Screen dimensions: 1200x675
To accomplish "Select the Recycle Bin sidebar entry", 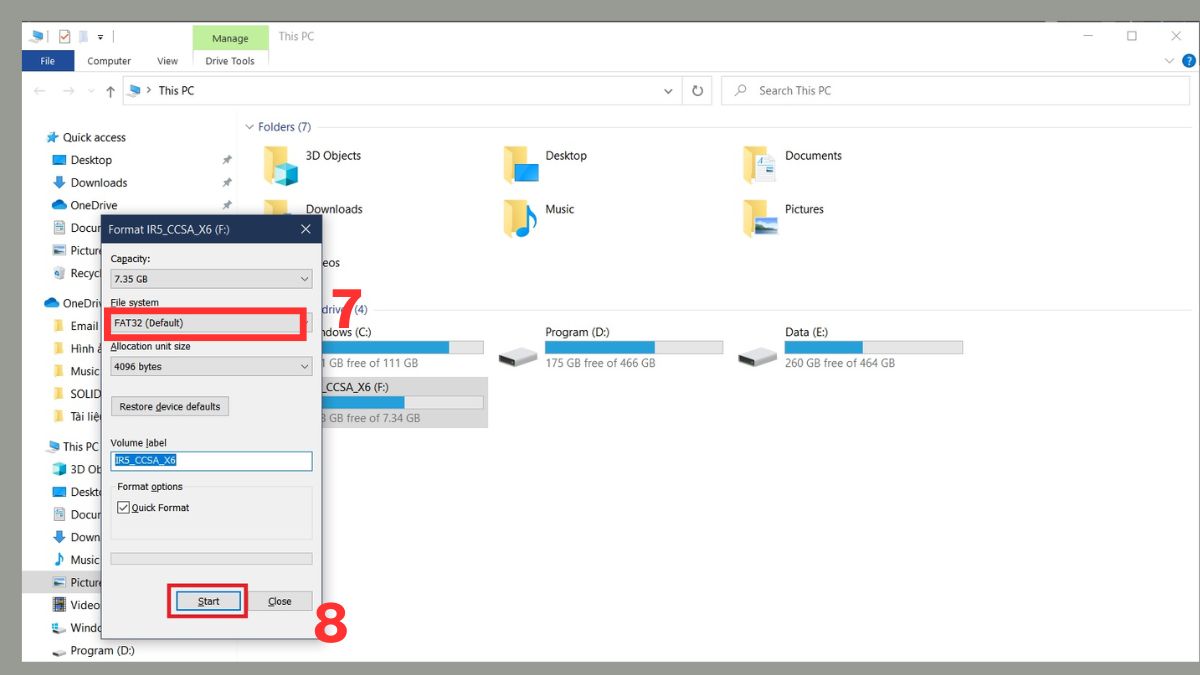I will point(77,273).
